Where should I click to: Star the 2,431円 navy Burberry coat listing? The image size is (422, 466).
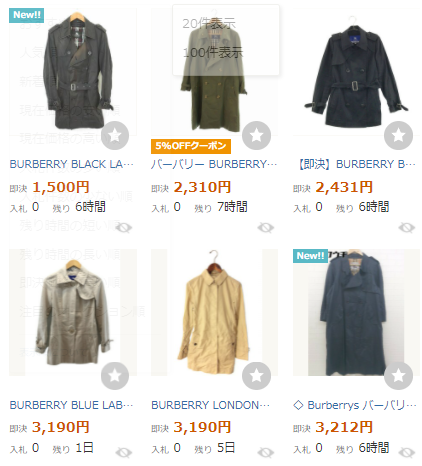pyautogui.click(x=398, y=135)
